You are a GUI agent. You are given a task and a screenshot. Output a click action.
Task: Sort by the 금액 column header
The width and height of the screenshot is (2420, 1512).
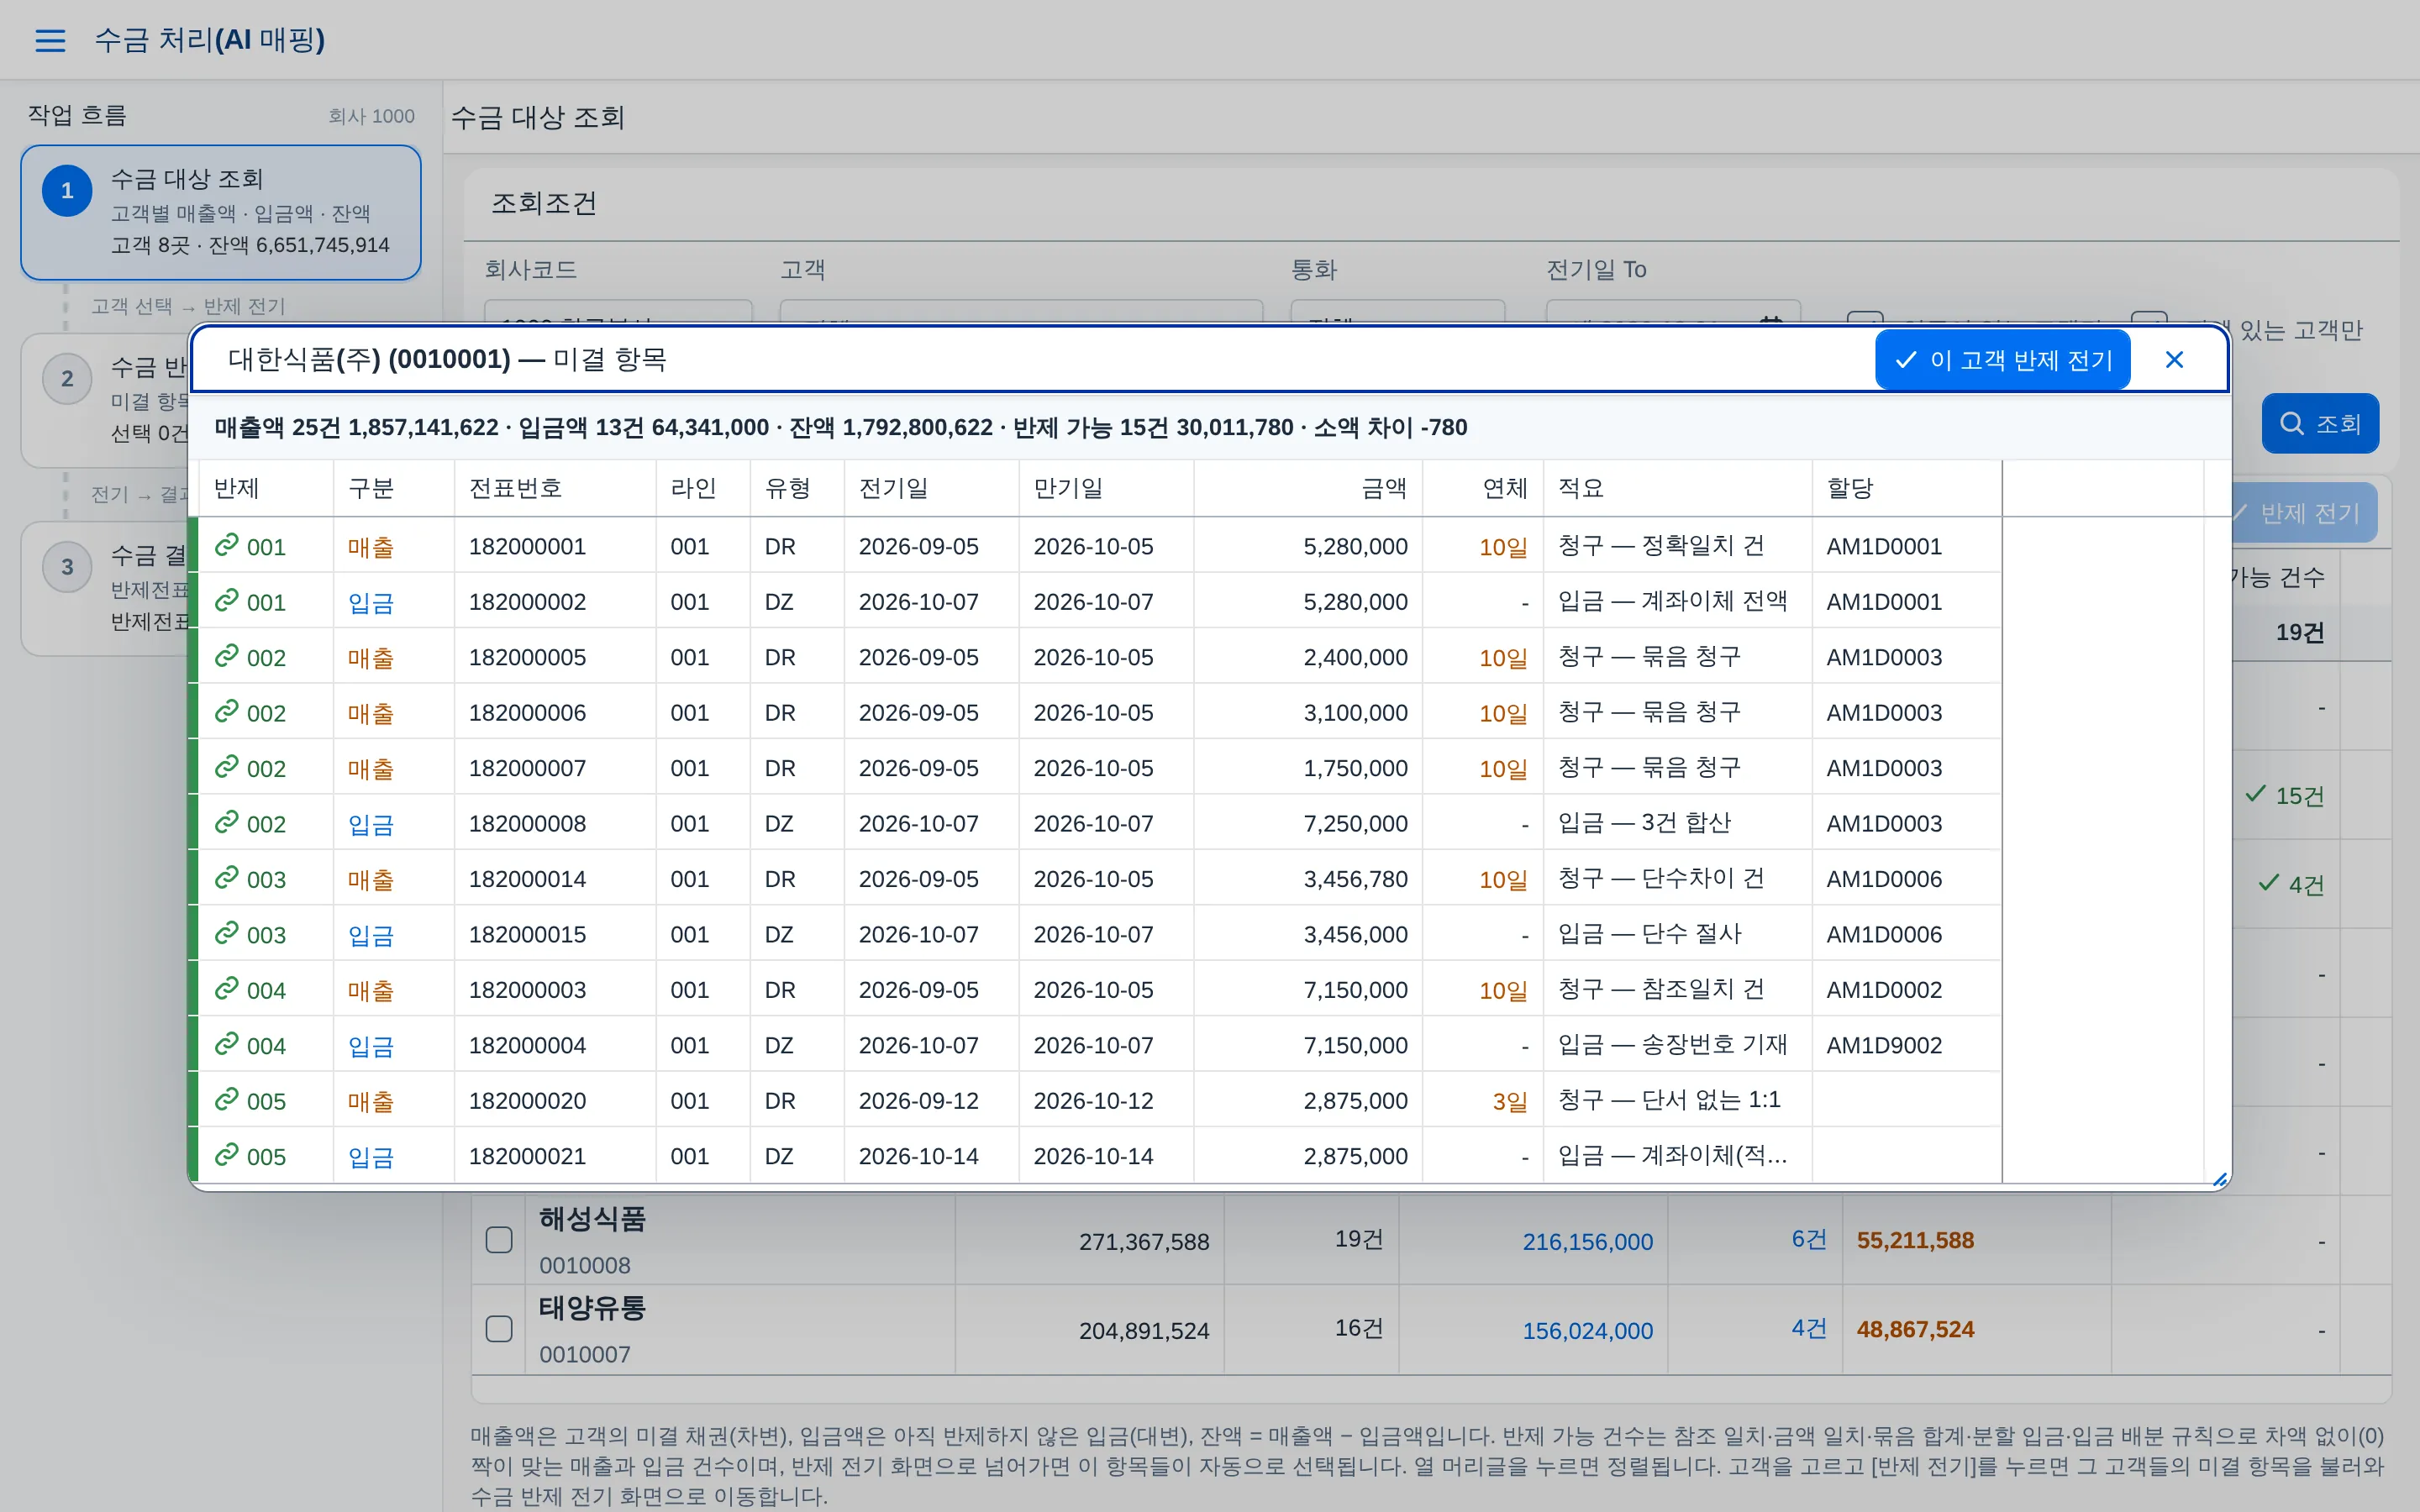[1308, 488]
